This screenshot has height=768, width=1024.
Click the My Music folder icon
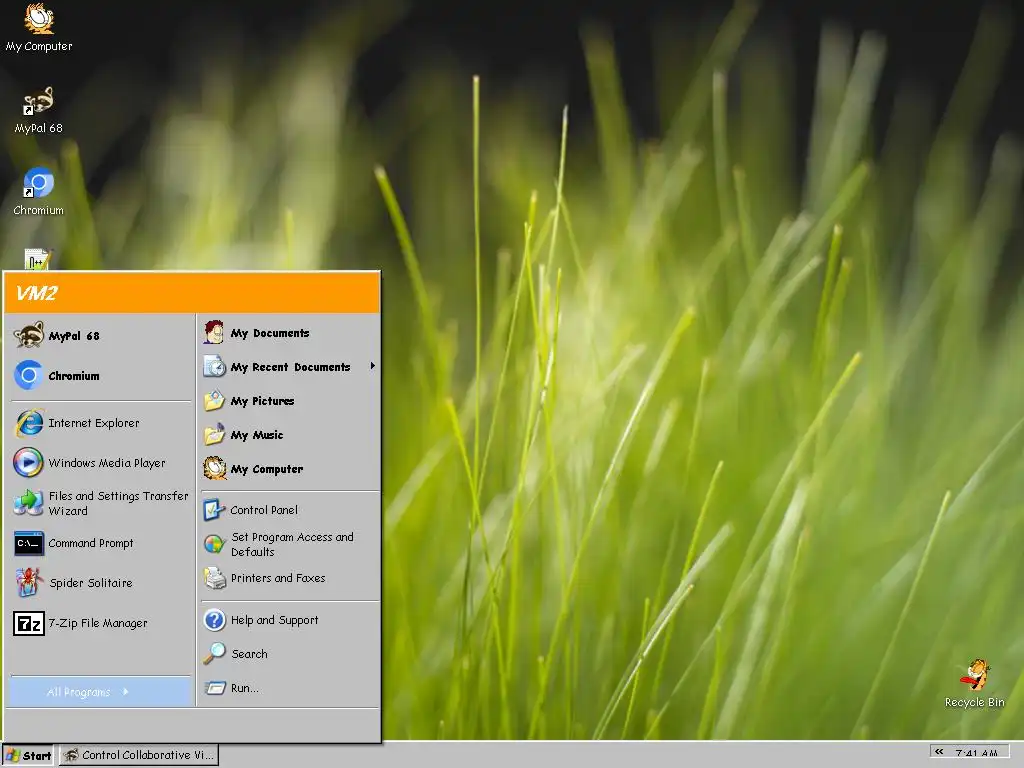coord(214,434)
